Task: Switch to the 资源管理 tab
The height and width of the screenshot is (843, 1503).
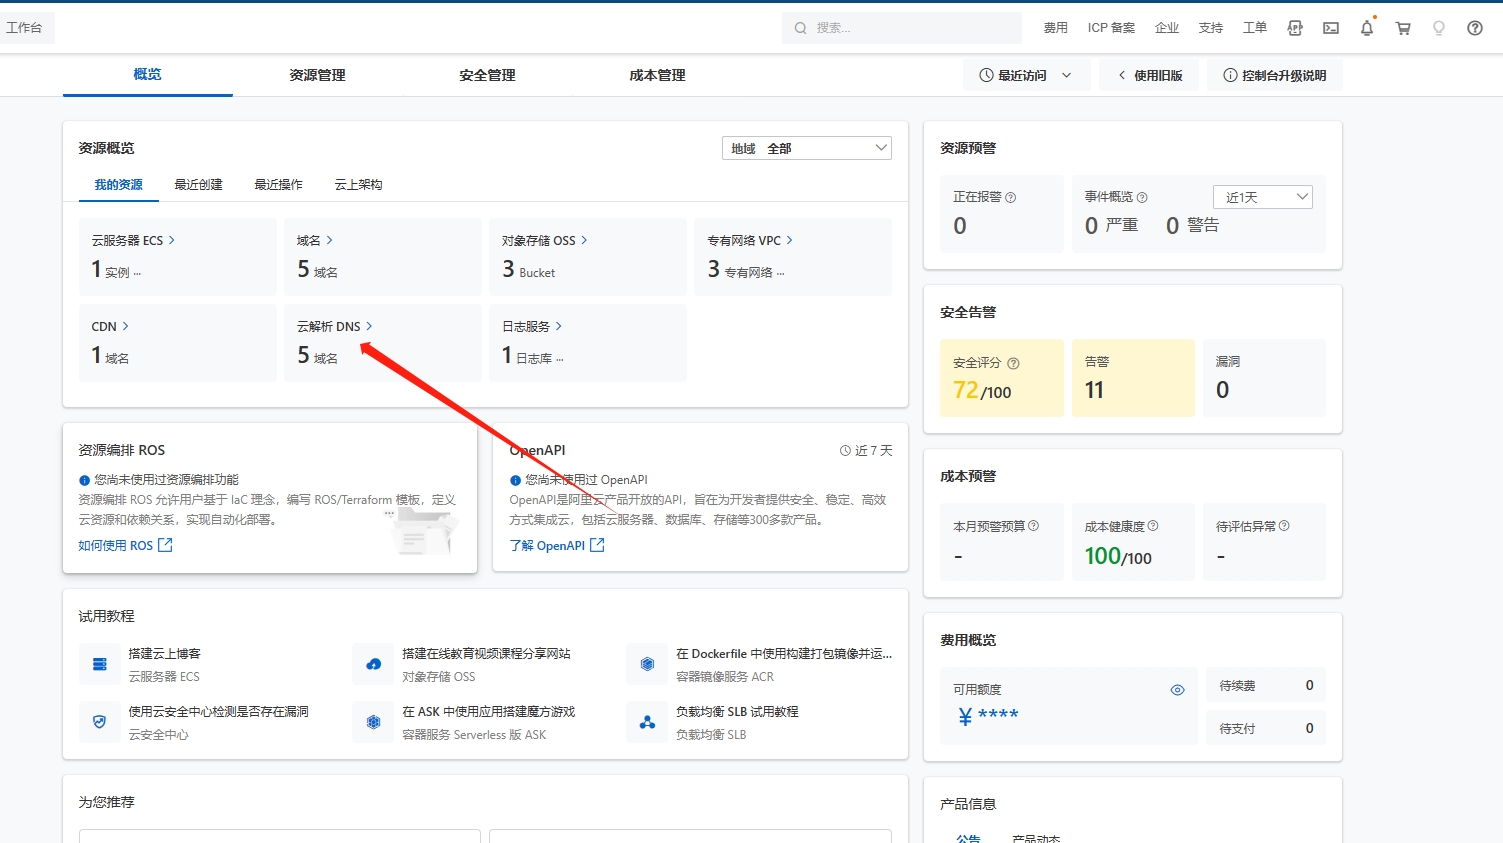Action: [318, 75]
